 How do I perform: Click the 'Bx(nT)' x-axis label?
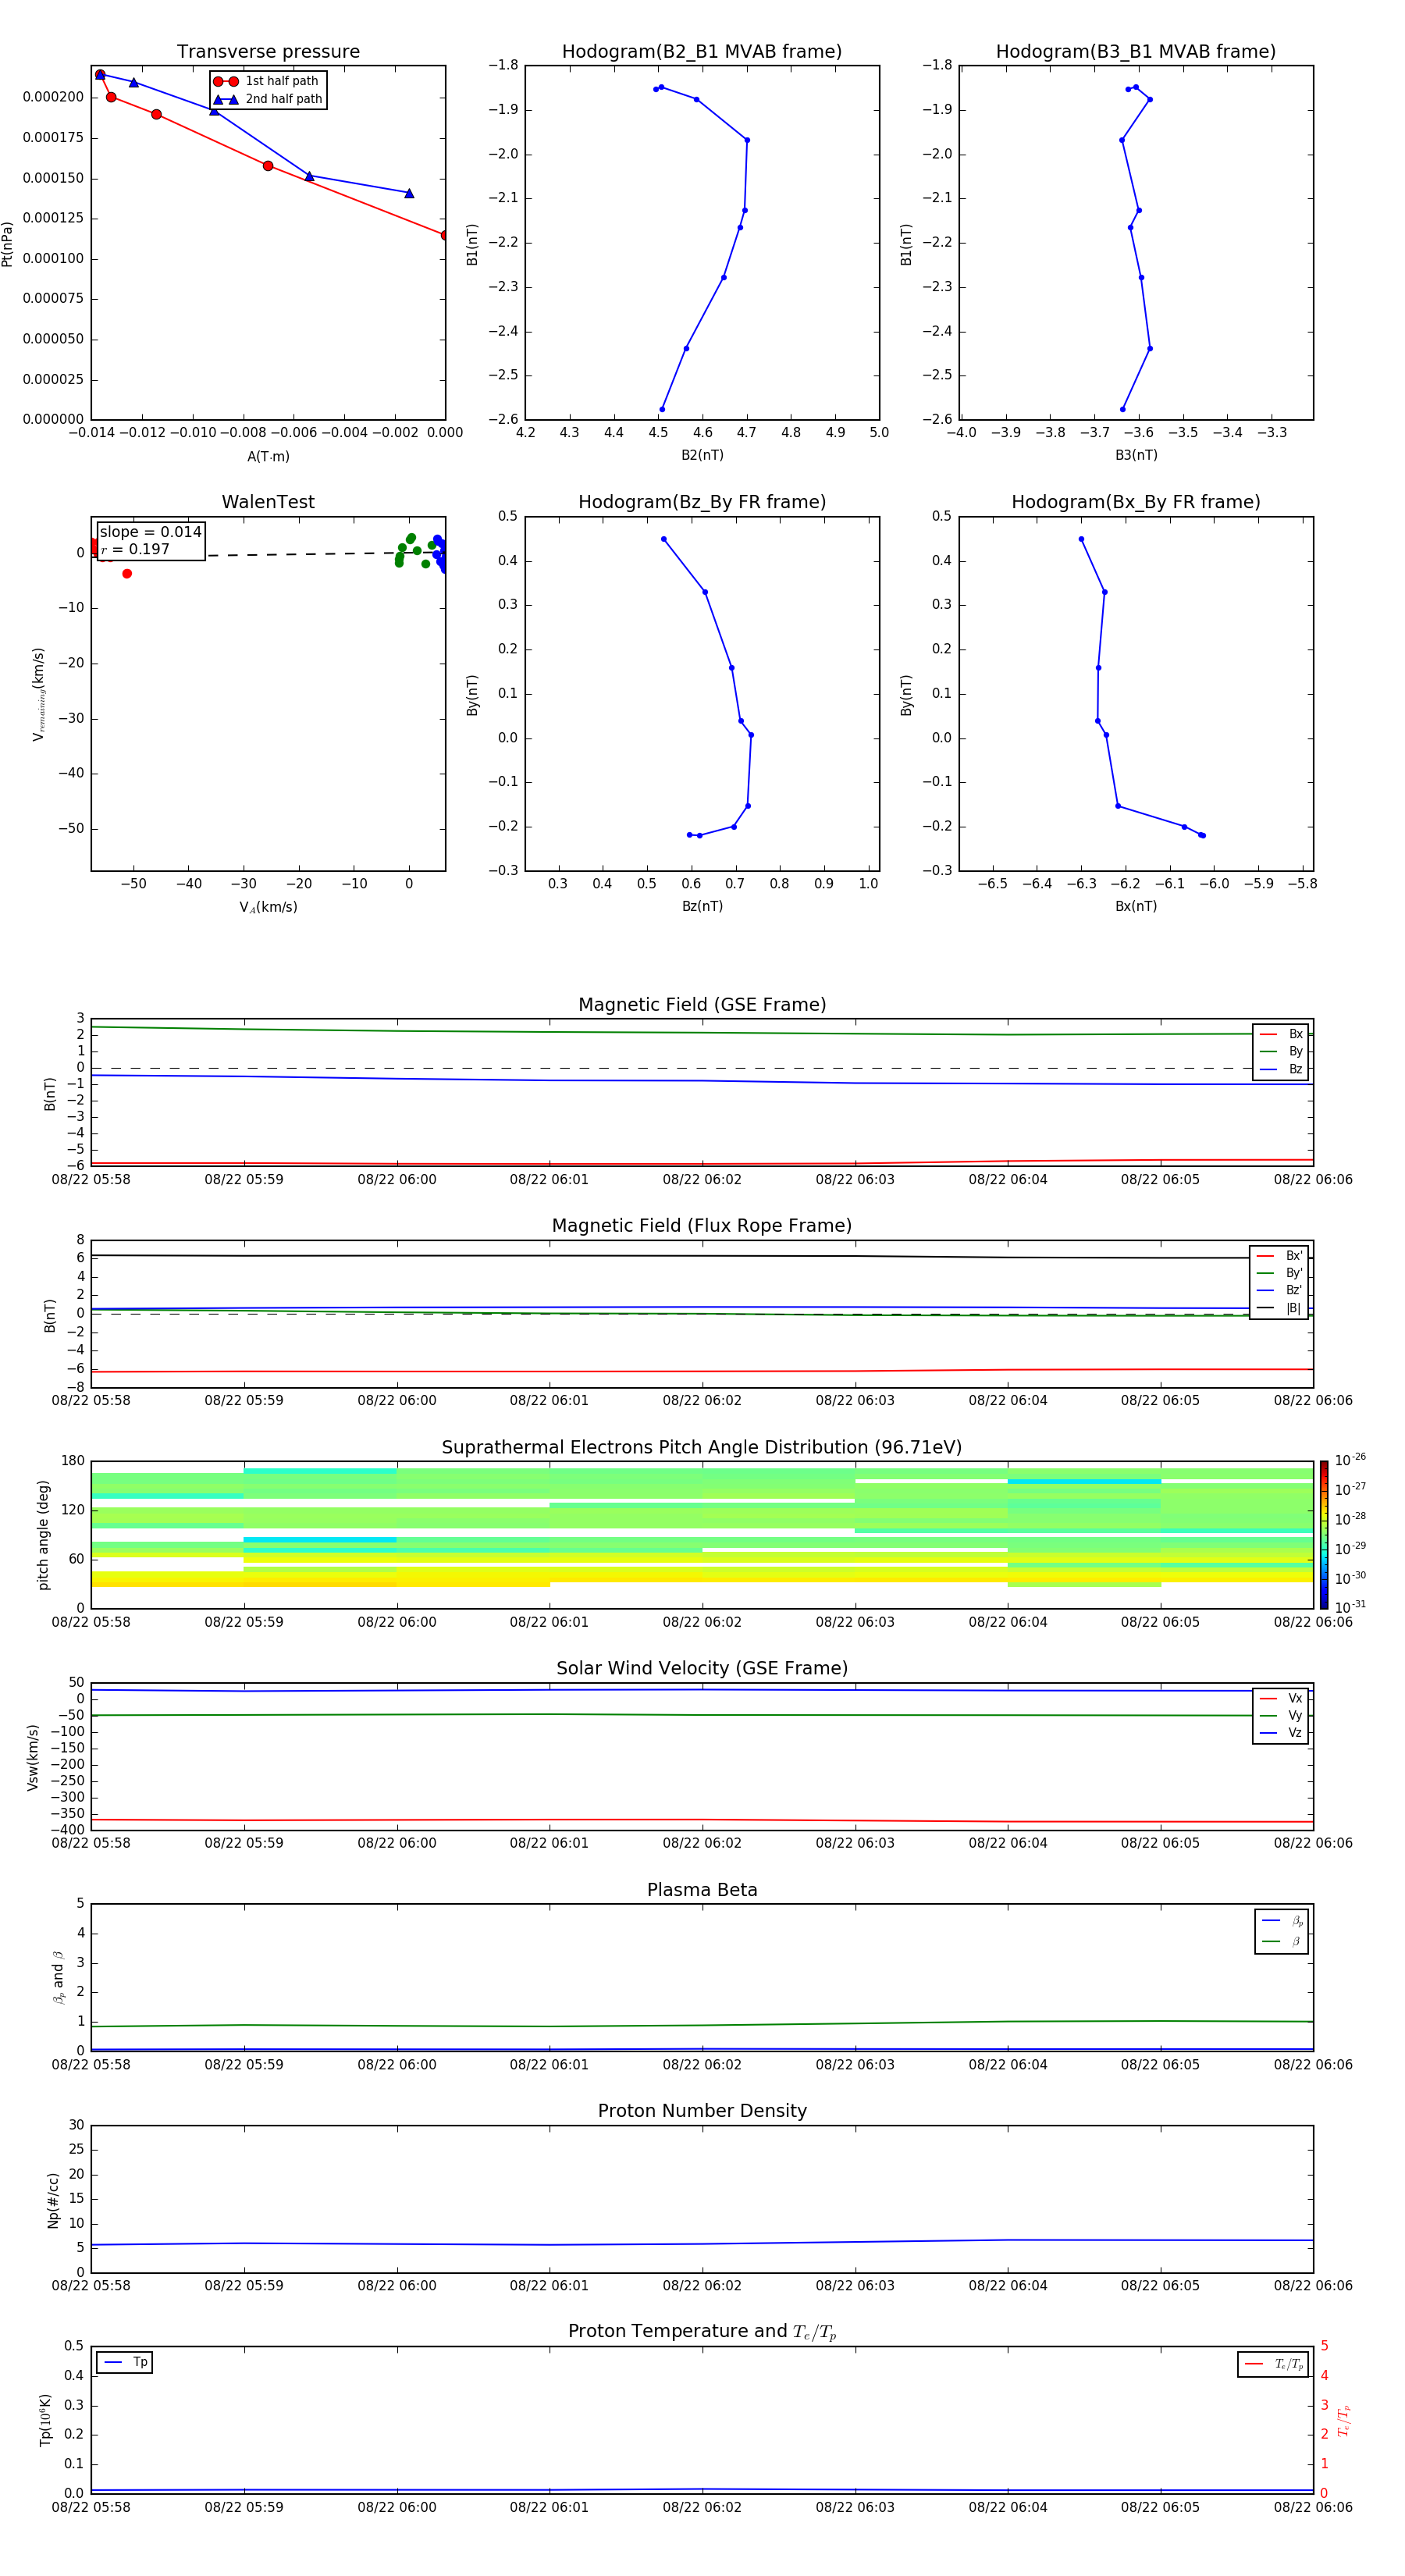[x=1136, y=906]
